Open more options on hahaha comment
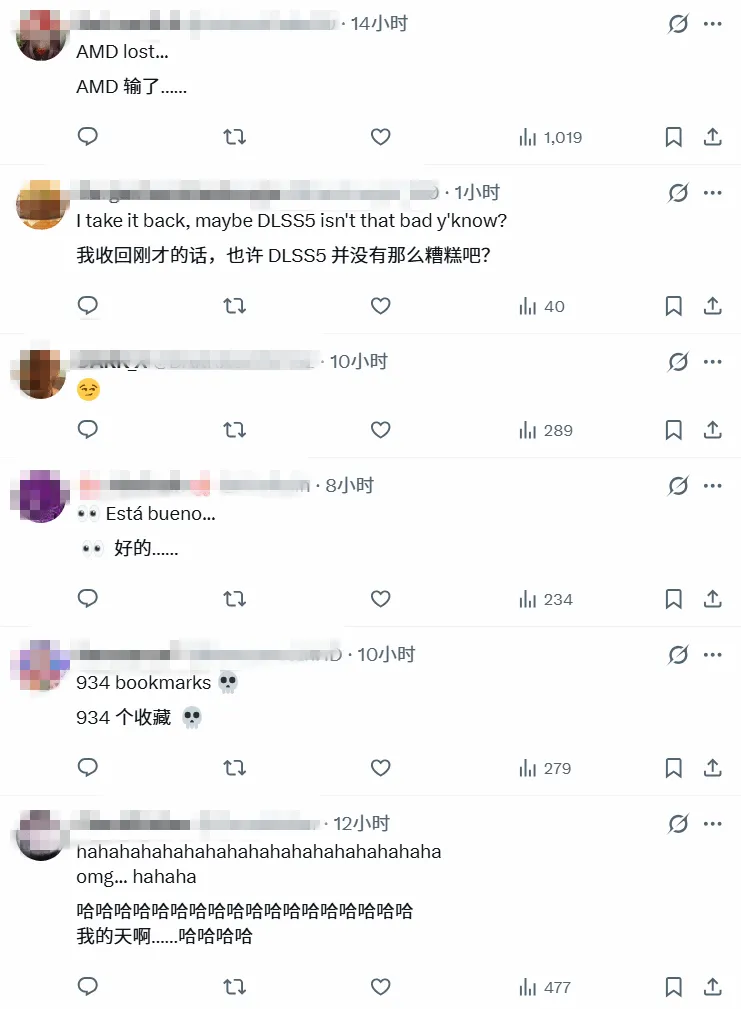 713,824
